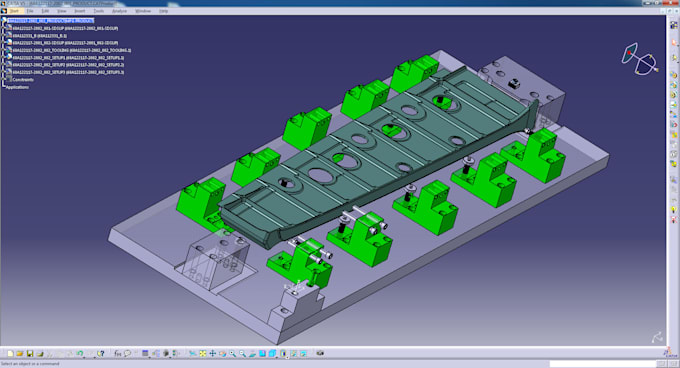The width and height of the screenshot is (680, 368).
Task: Click the 3D compass in the viewport
Action: coord(640,59)
